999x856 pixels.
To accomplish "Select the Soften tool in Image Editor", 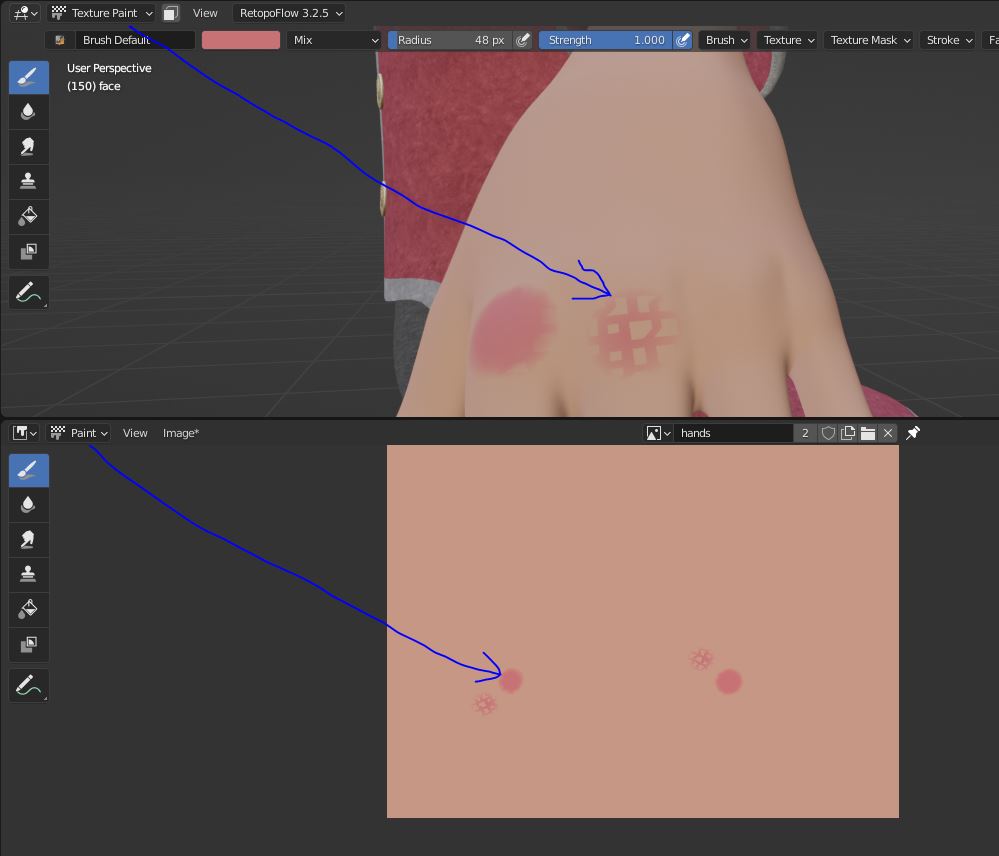I will click(x=29, y=505).
